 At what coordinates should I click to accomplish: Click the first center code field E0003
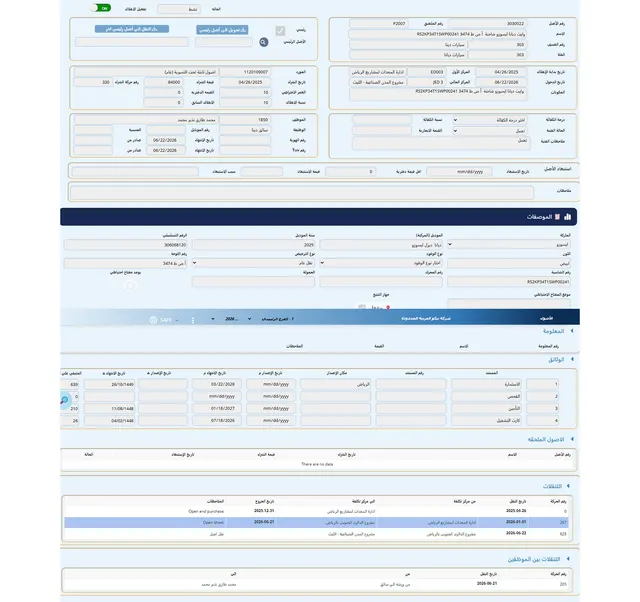(x=427, y=72)
